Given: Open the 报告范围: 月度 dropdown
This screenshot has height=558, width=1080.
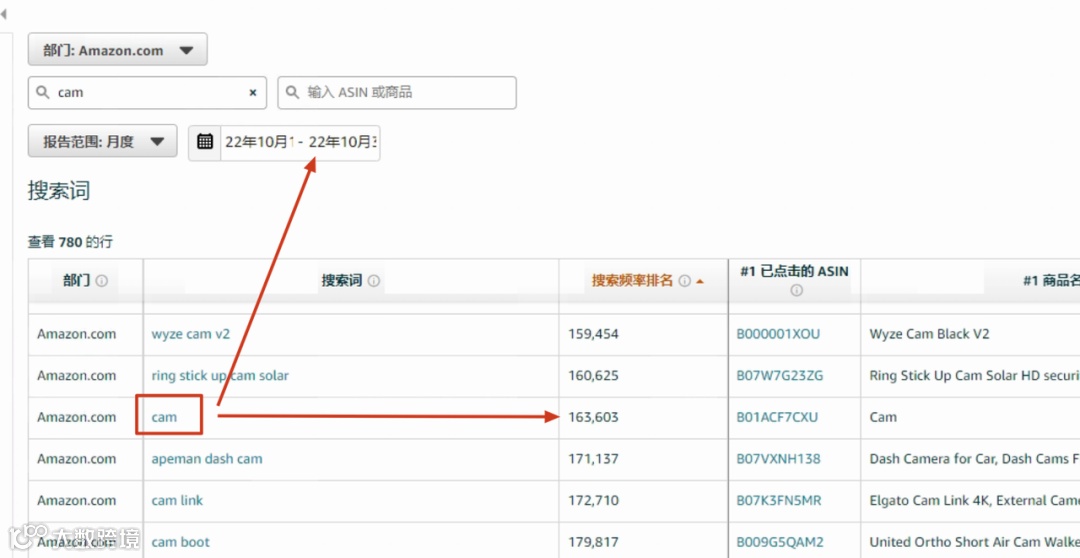Looking at the screenshot, I should pos(103,142).
